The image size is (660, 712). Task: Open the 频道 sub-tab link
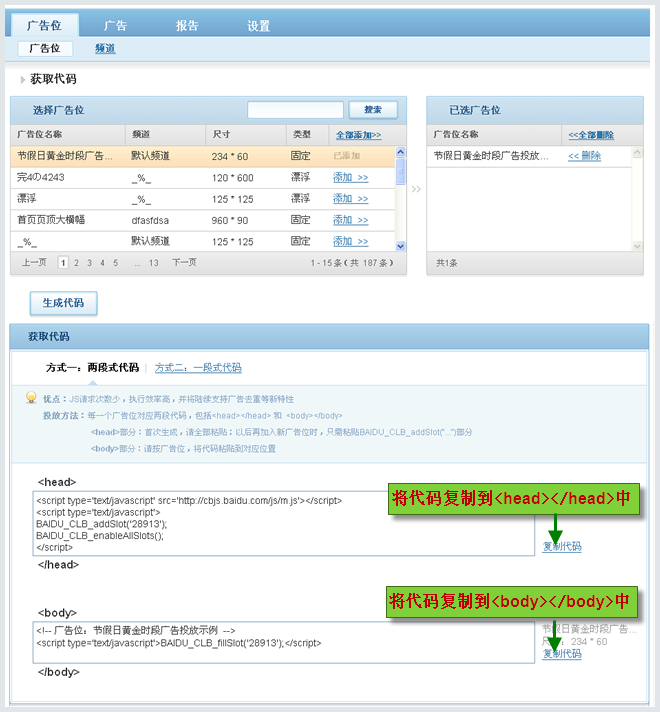105,48
